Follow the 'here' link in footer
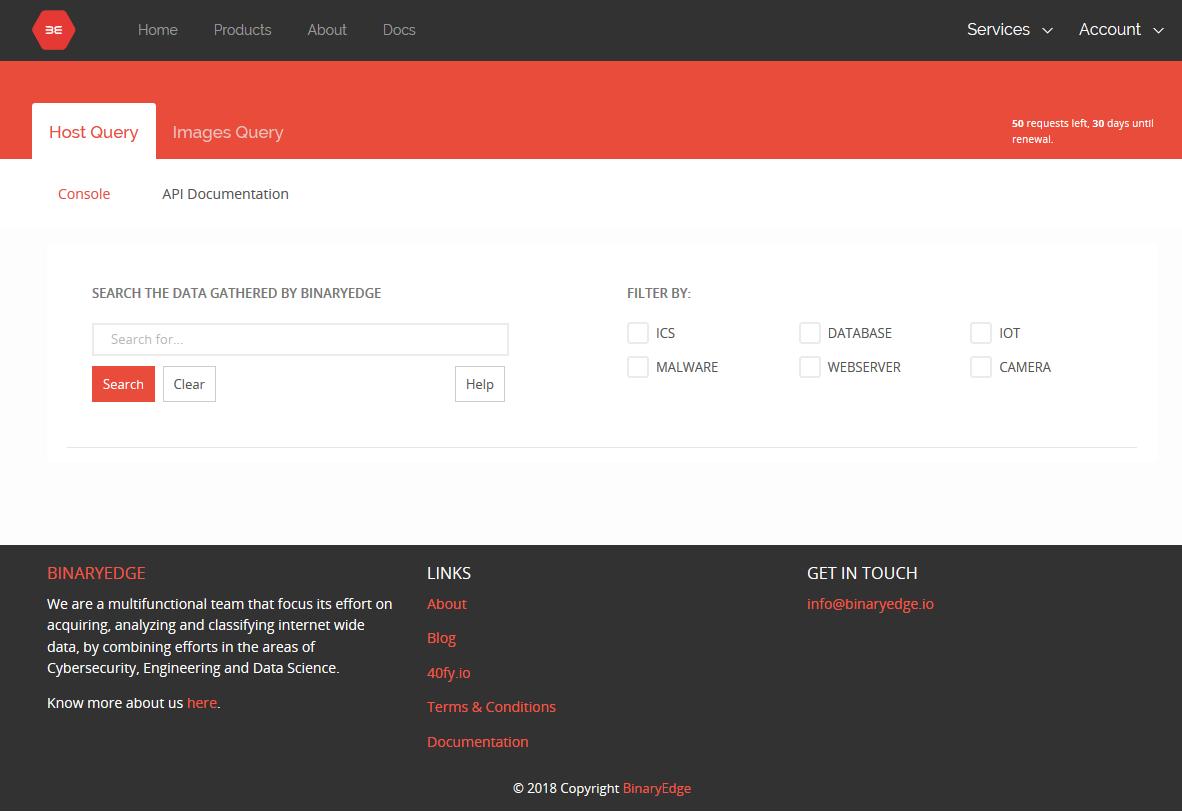Image resolution: width=1182 pixels, height=812 pixels. tap(202, 703)
